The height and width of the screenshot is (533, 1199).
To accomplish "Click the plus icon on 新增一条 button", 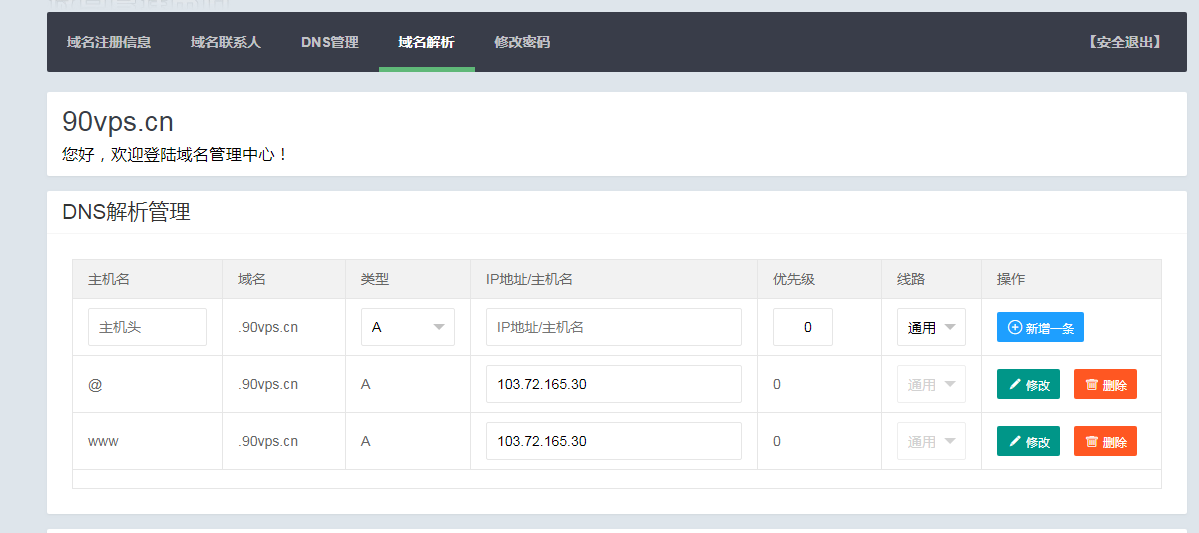I will (x=1015, y=328).
